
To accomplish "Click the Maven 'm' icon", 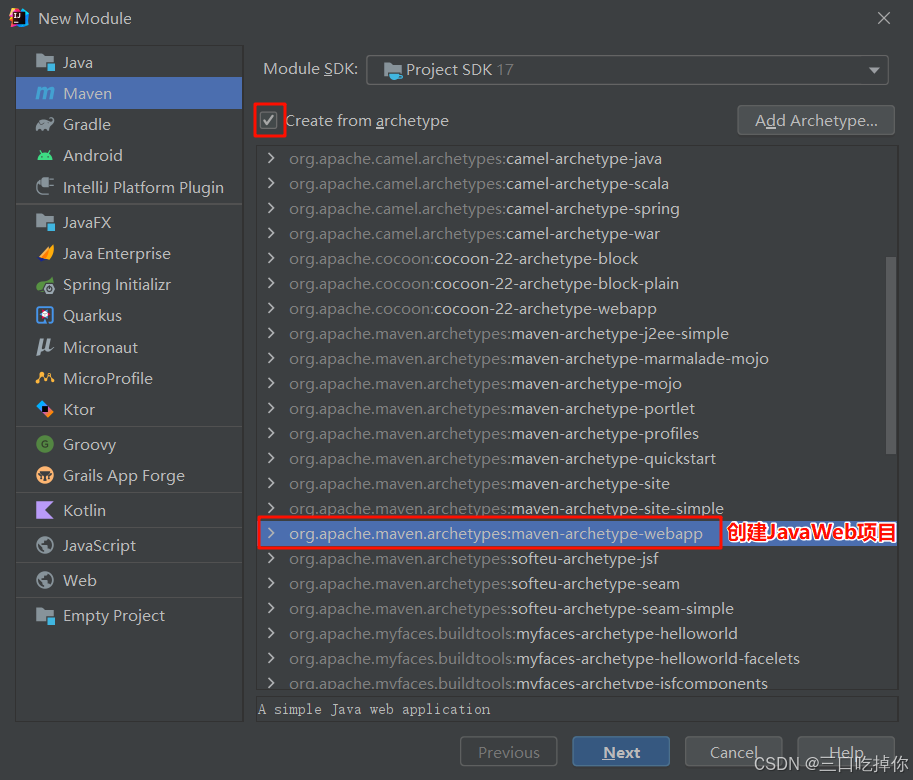I will click(45, 93).
